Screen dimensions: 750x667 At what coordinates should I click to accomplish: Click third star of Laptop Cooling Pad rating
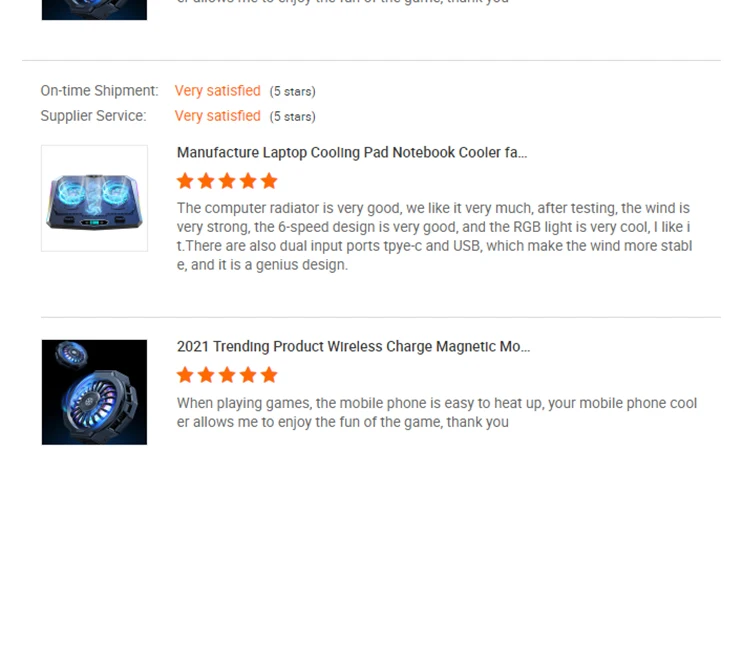click(x=227, y=181)
